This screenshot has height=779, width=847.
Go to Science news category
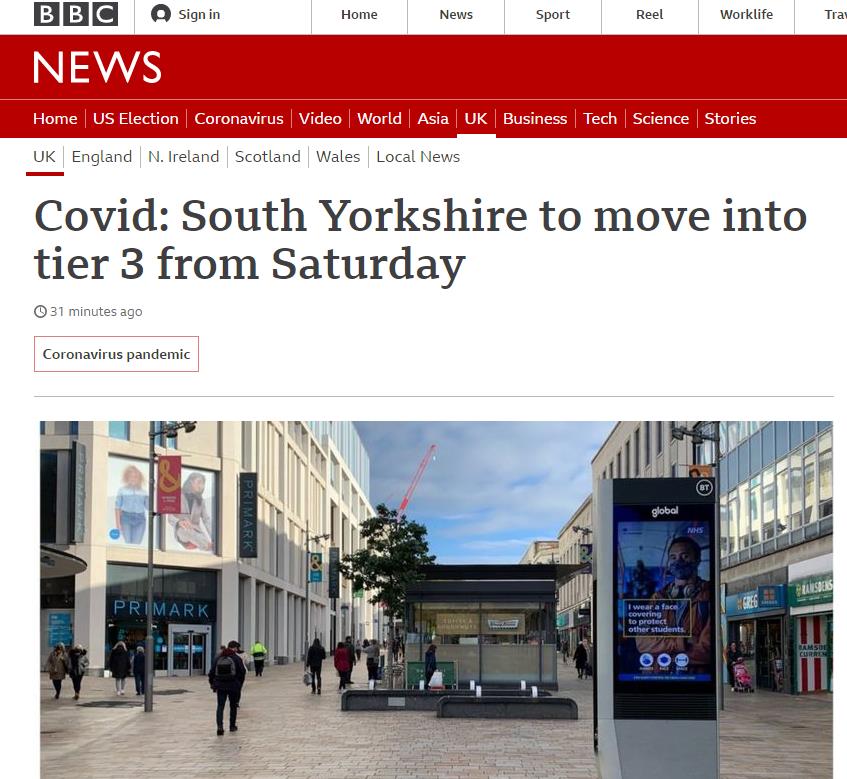[x=661, y=118]
